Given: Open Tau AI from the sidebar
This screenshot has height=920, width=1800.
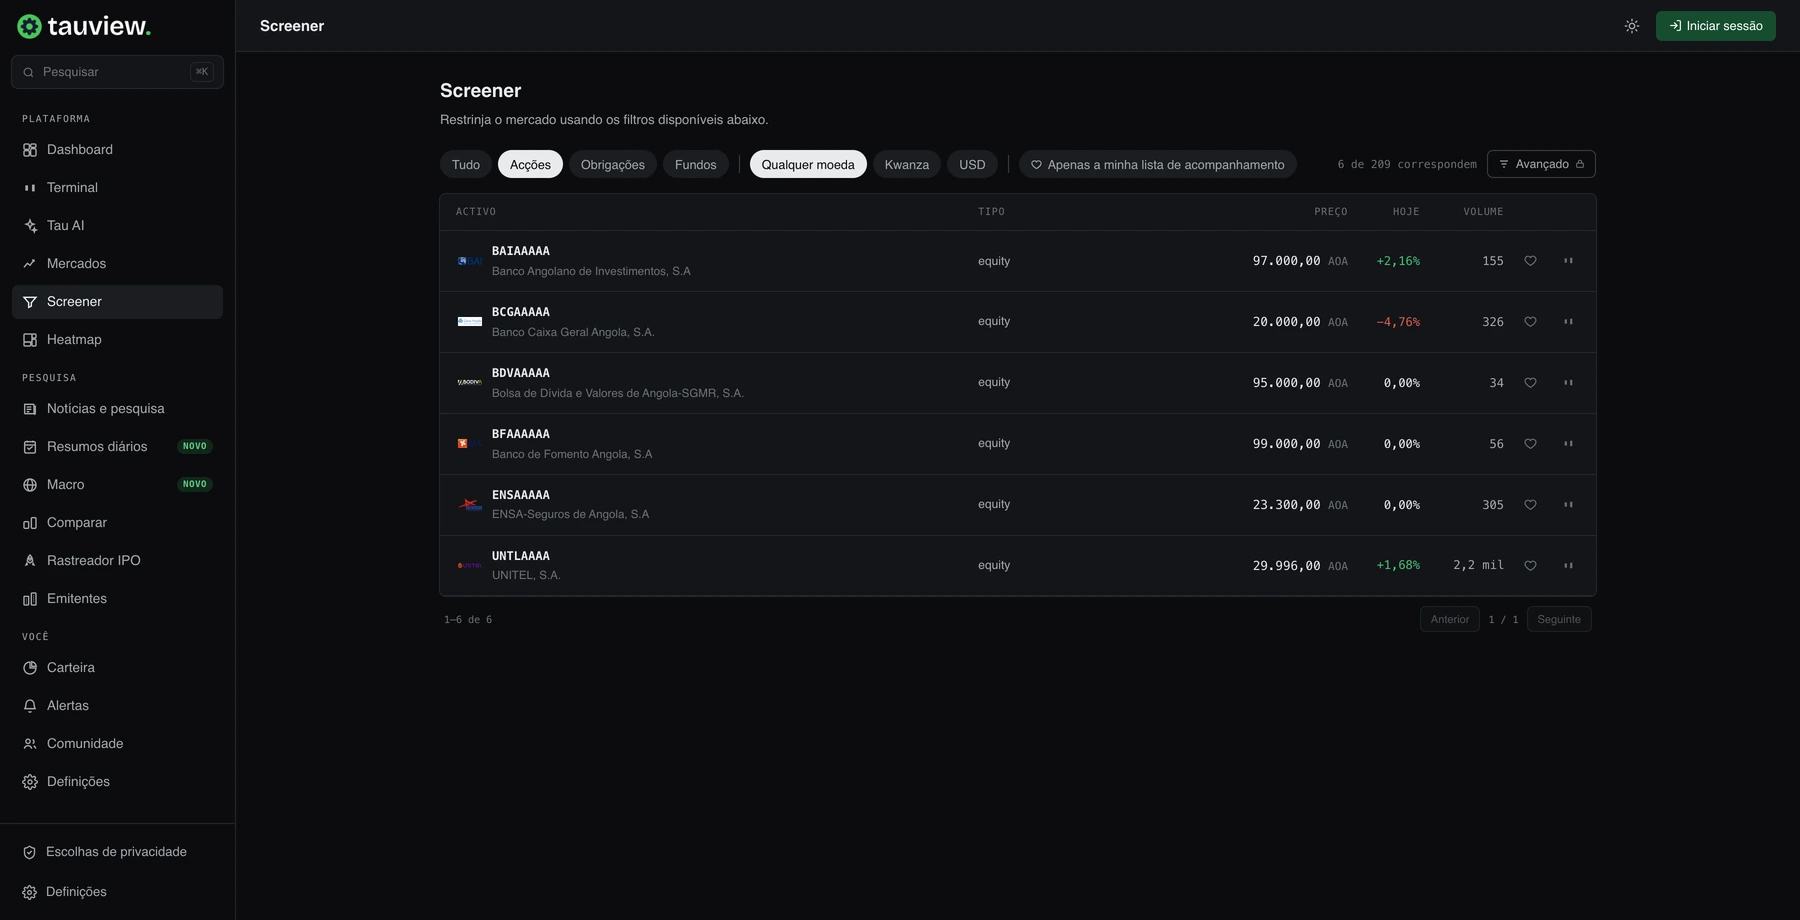Looking at the screenshot, I should (x=117, y=226).
